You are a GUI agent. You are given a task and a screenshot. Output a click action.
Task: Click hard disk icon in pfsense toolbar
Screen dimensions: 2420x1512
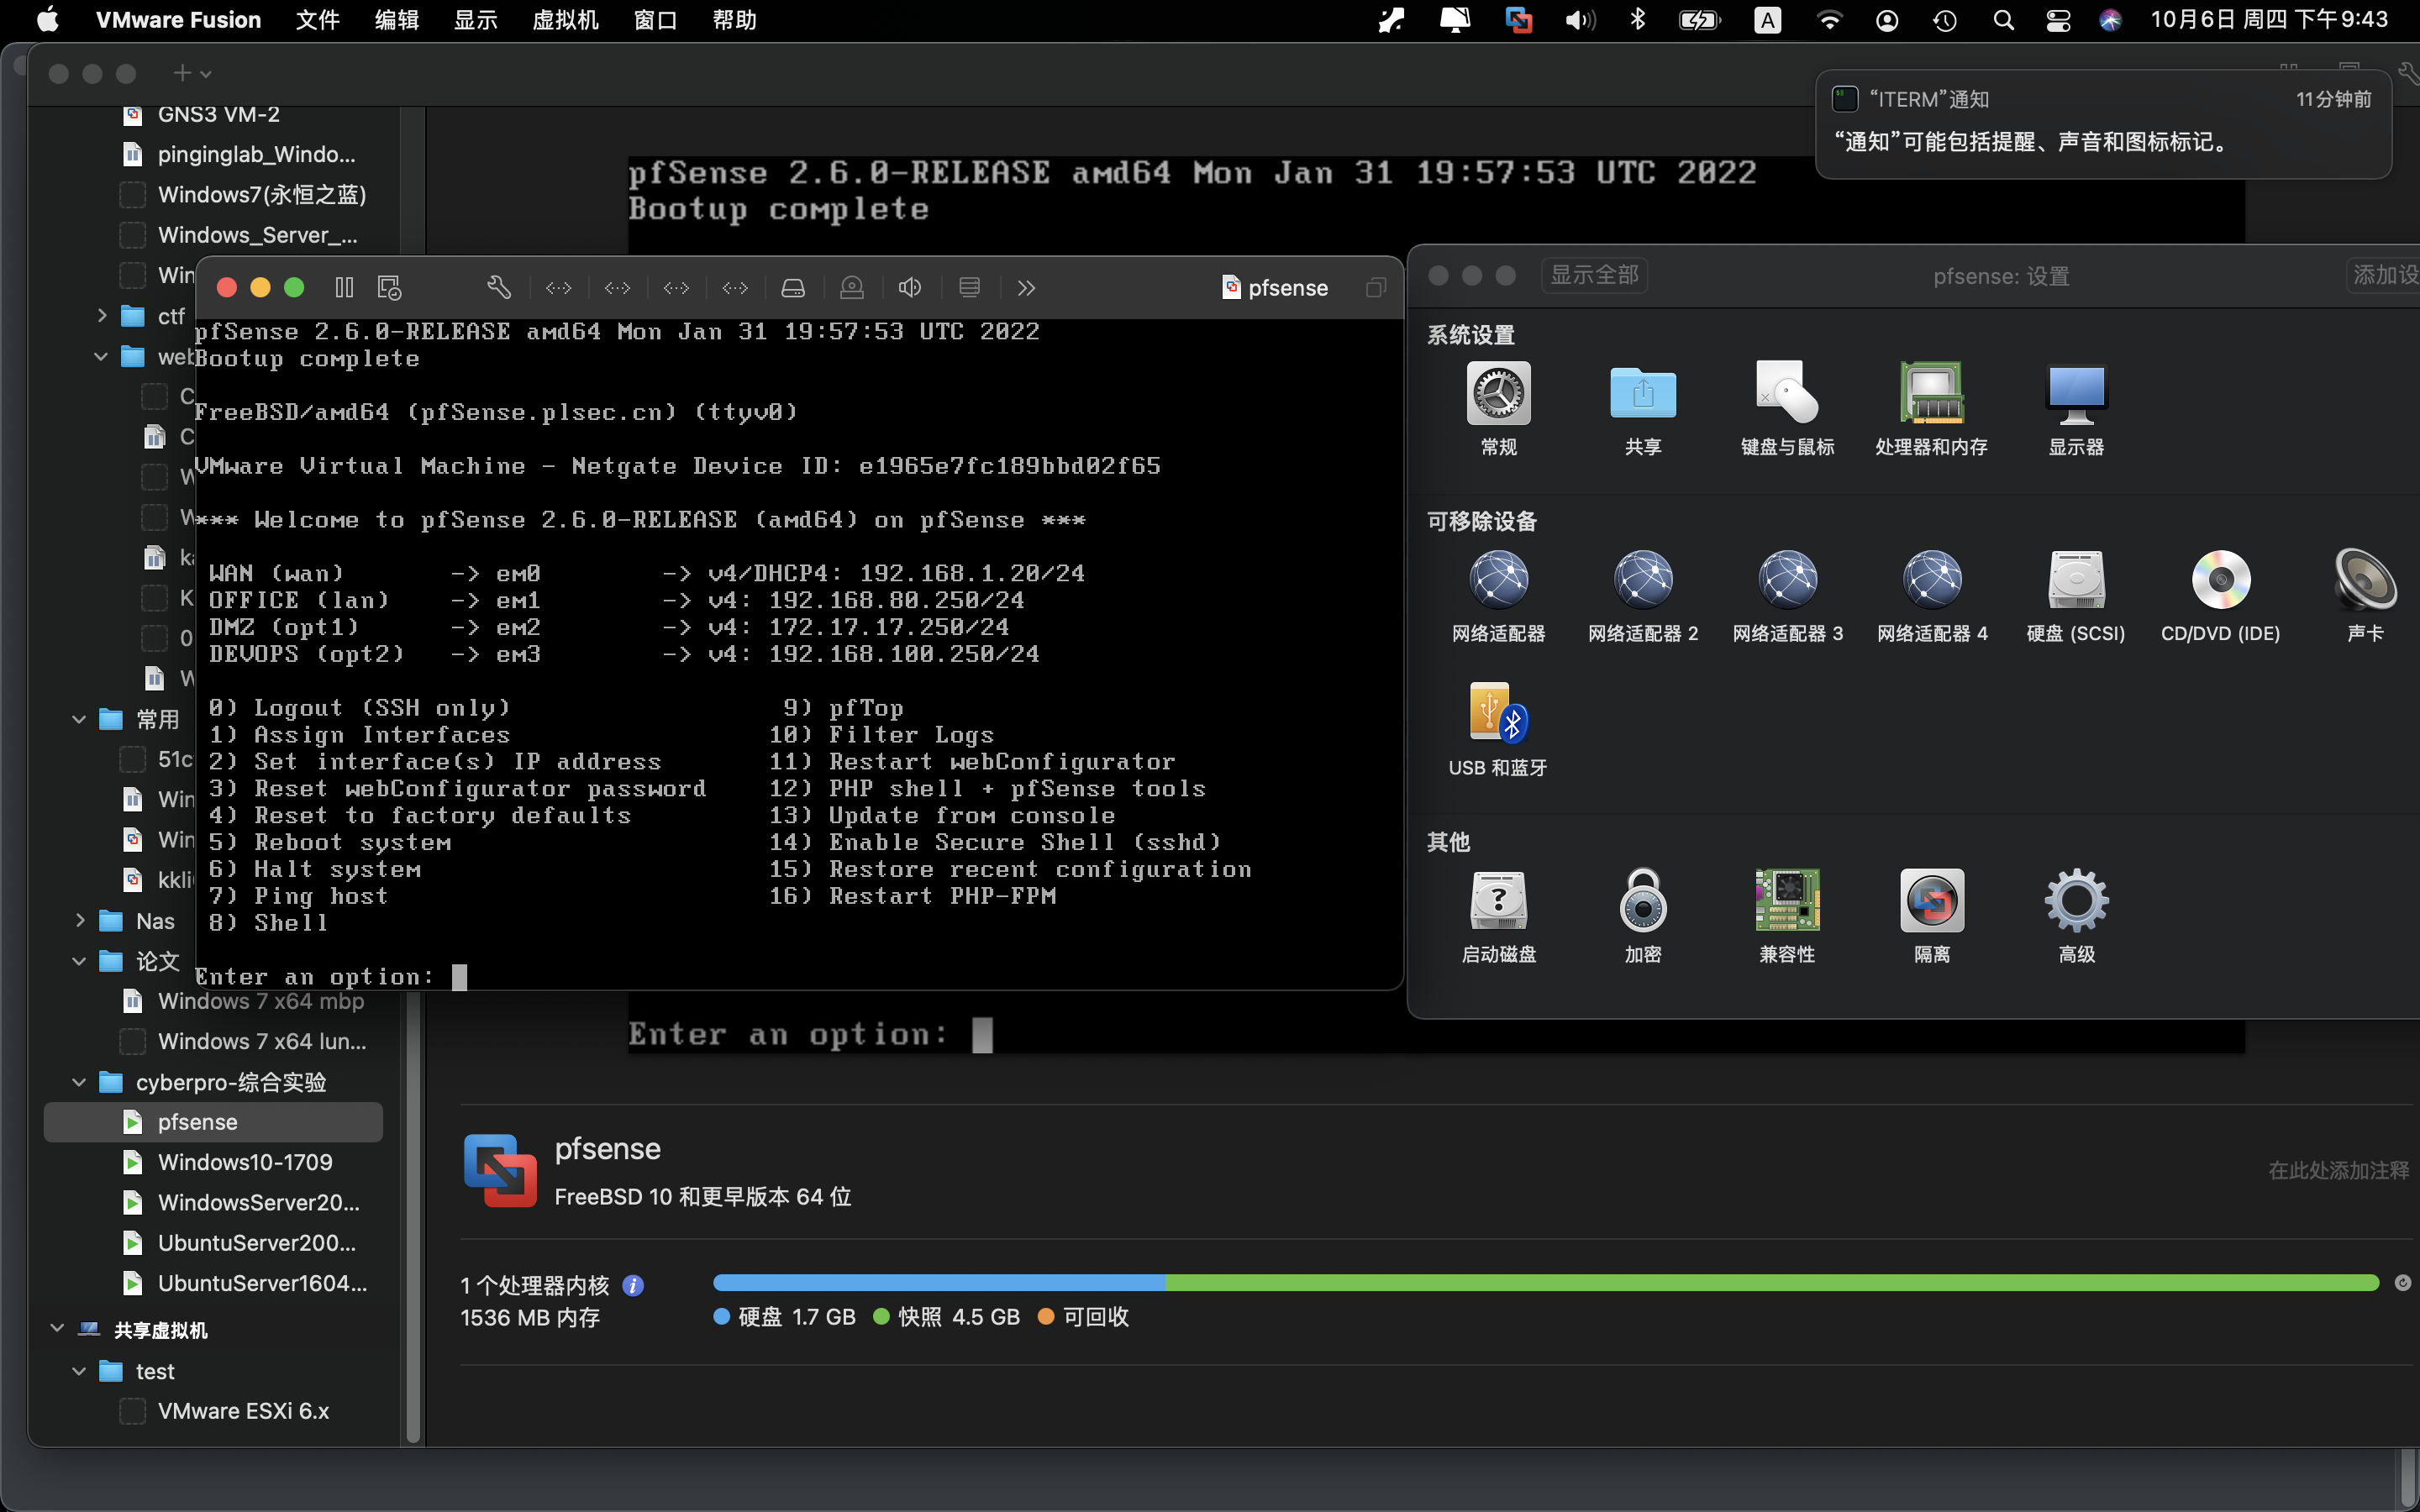coord(793,288)
